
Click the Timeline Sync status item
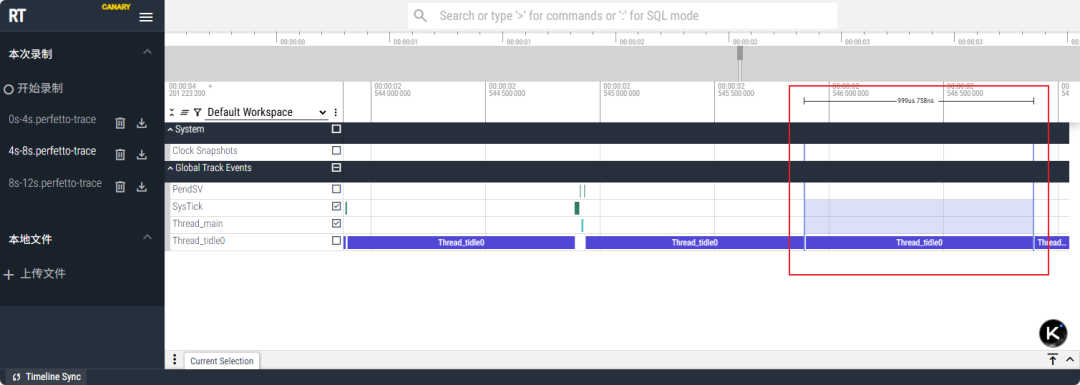46,377
